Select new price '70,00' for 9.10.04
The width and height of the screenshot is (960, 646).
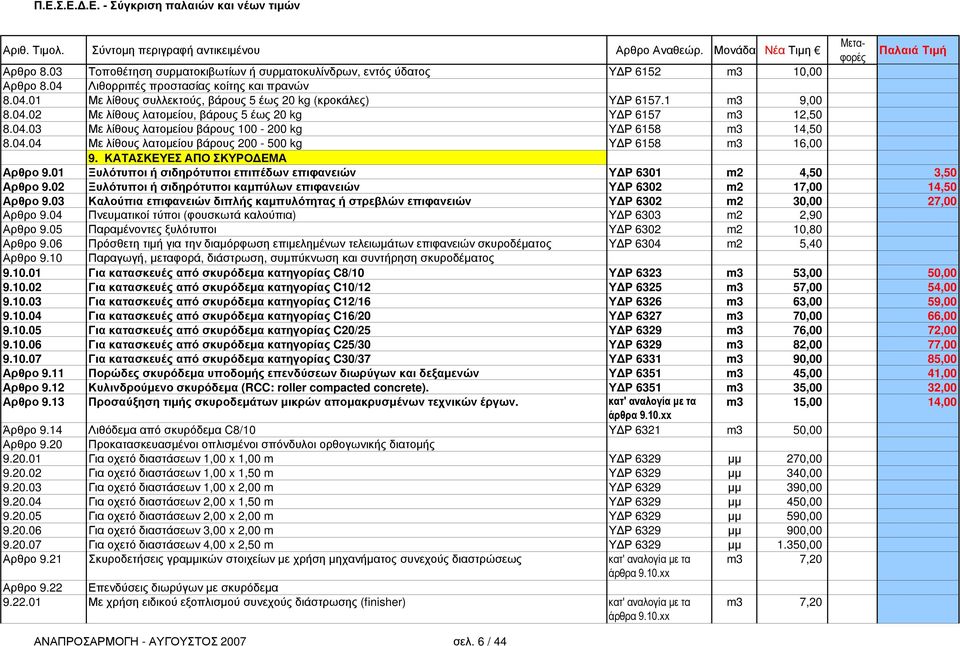(808, 316)
